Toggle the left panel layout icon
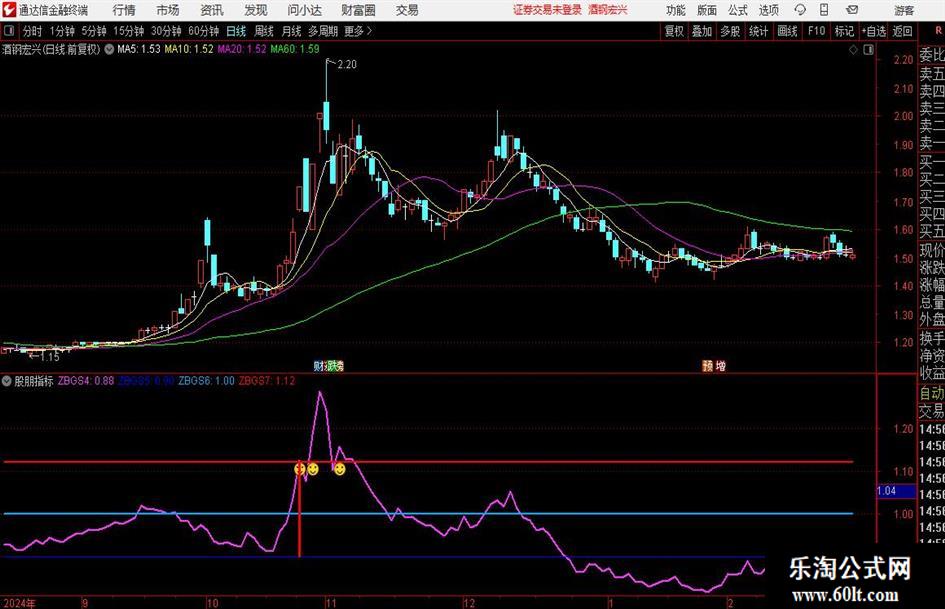This screenshot has width=945, height=609. [x=8, y=31]
